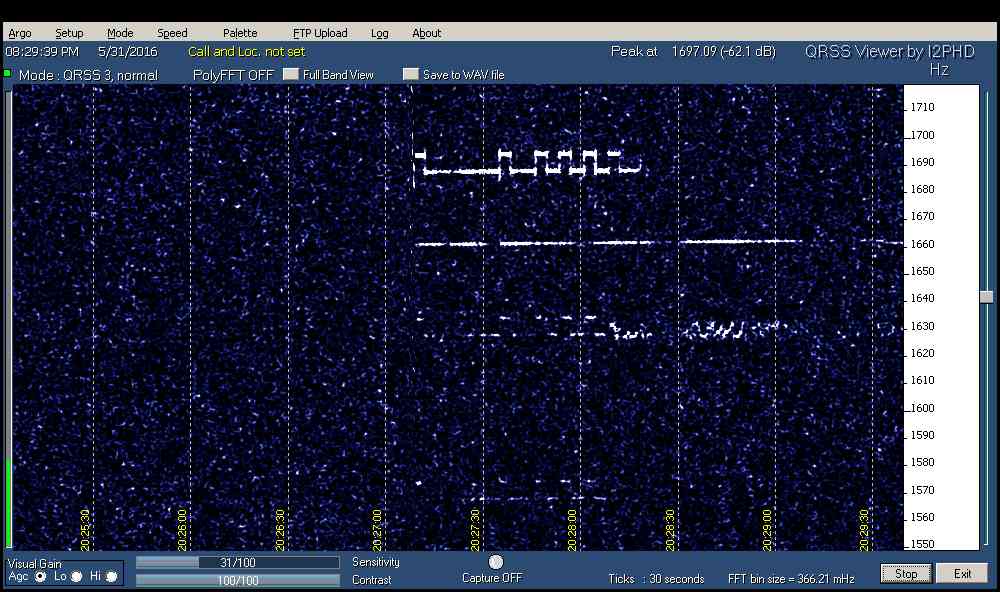Open the FTP Upload menu
The height and width of the screenshot is (592, 1000).
click(320, 33)
